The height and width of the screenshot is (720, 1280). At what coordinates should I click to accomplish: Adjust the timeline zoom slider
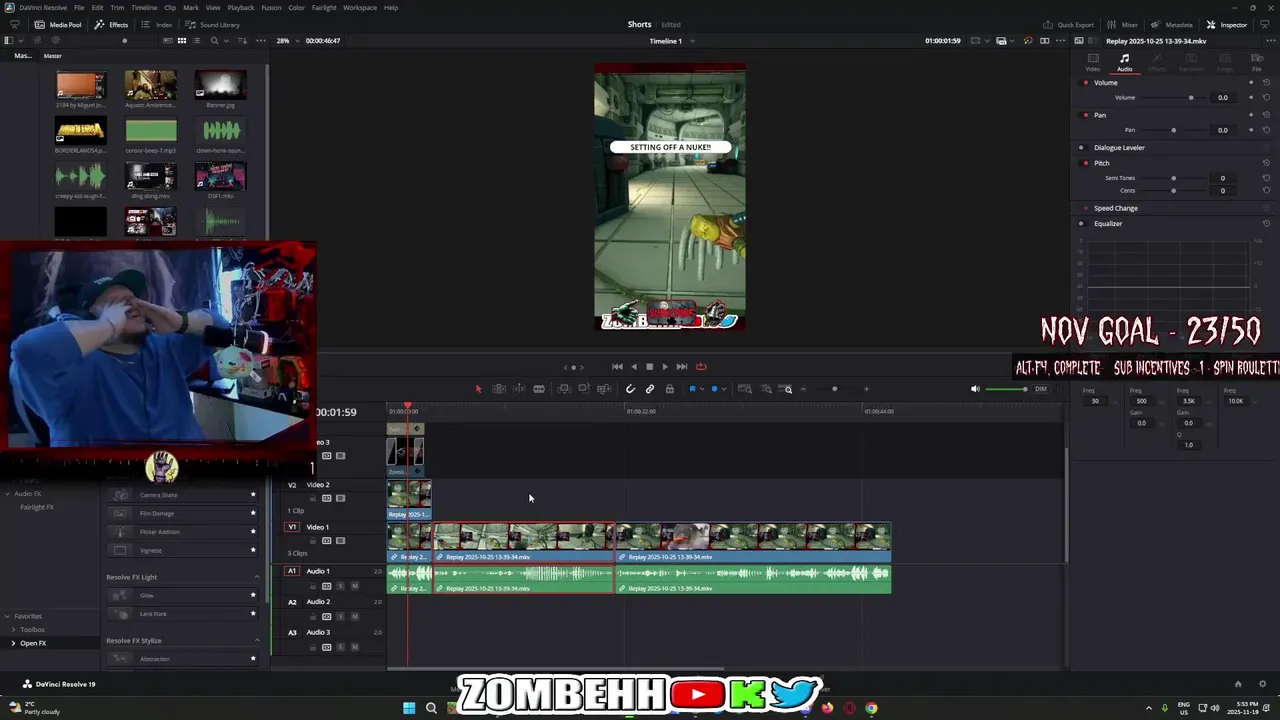point(834,389)
